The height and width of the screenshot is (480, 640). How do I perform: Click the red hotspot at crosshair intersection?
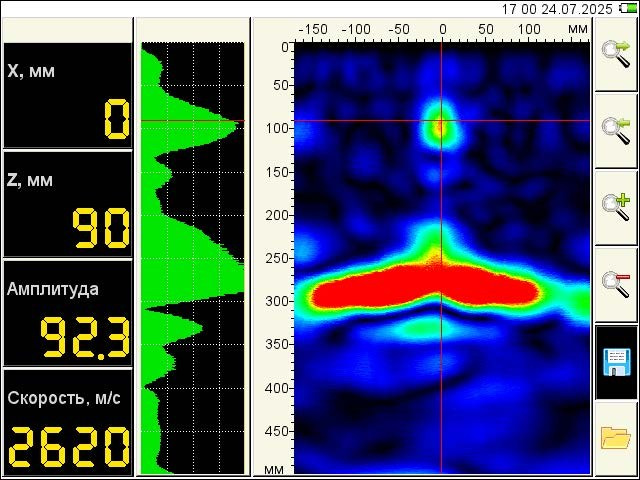point(441,122)
